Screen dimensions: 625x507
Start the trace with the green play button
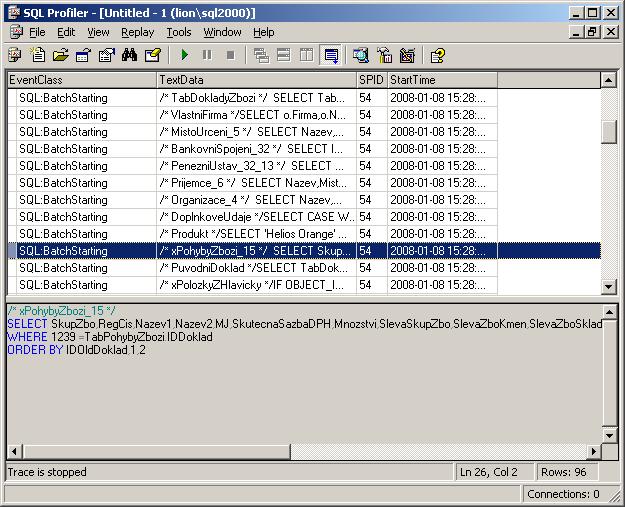[185, 55]
